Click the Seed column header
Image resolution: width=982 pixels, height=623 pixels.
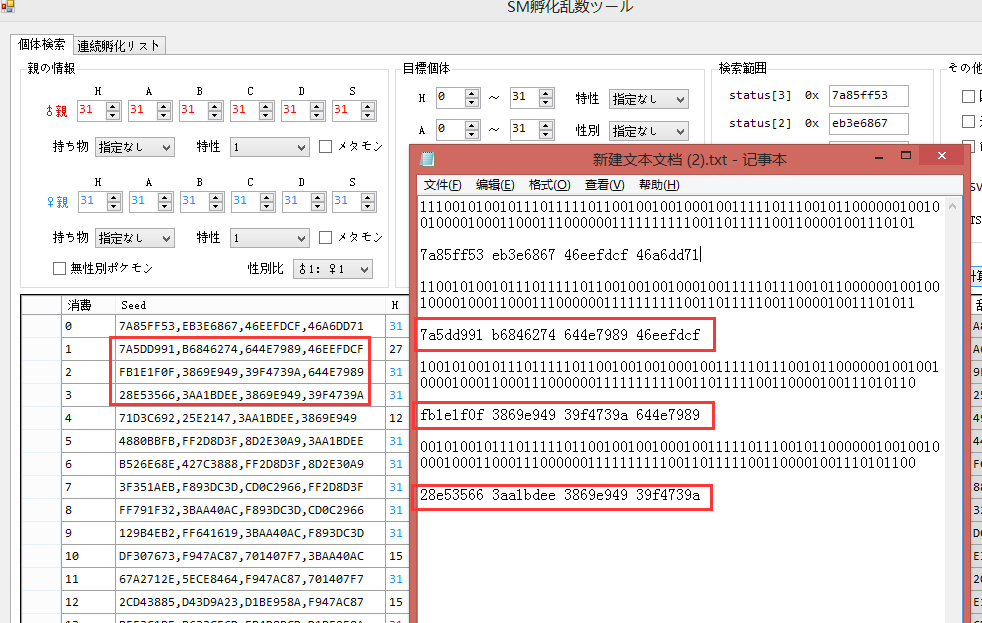tap(133, 305)
